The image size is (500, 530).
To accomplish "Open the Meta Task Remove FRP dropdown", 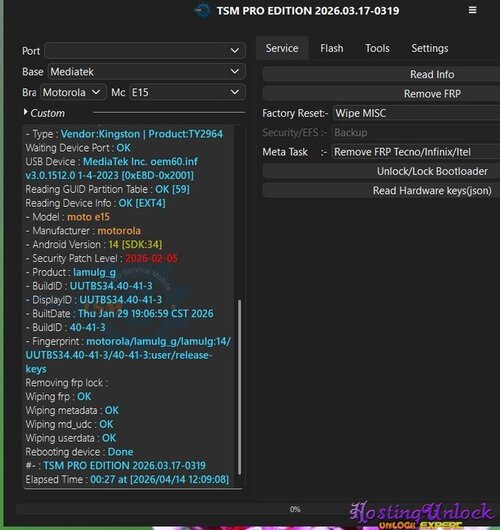I will pyautogui.click(x=415, y=152).
